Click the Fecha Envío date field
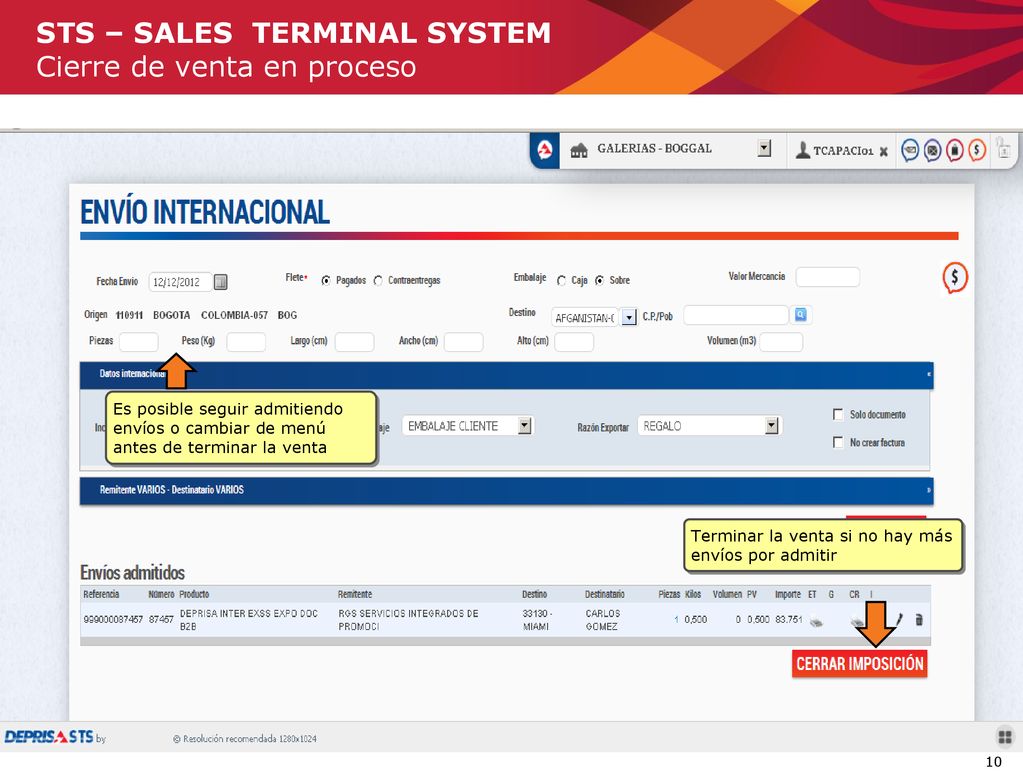Image resolution: width=1023 pixels, height=783 pixels. pyautogui.click(x=180, y=282)
